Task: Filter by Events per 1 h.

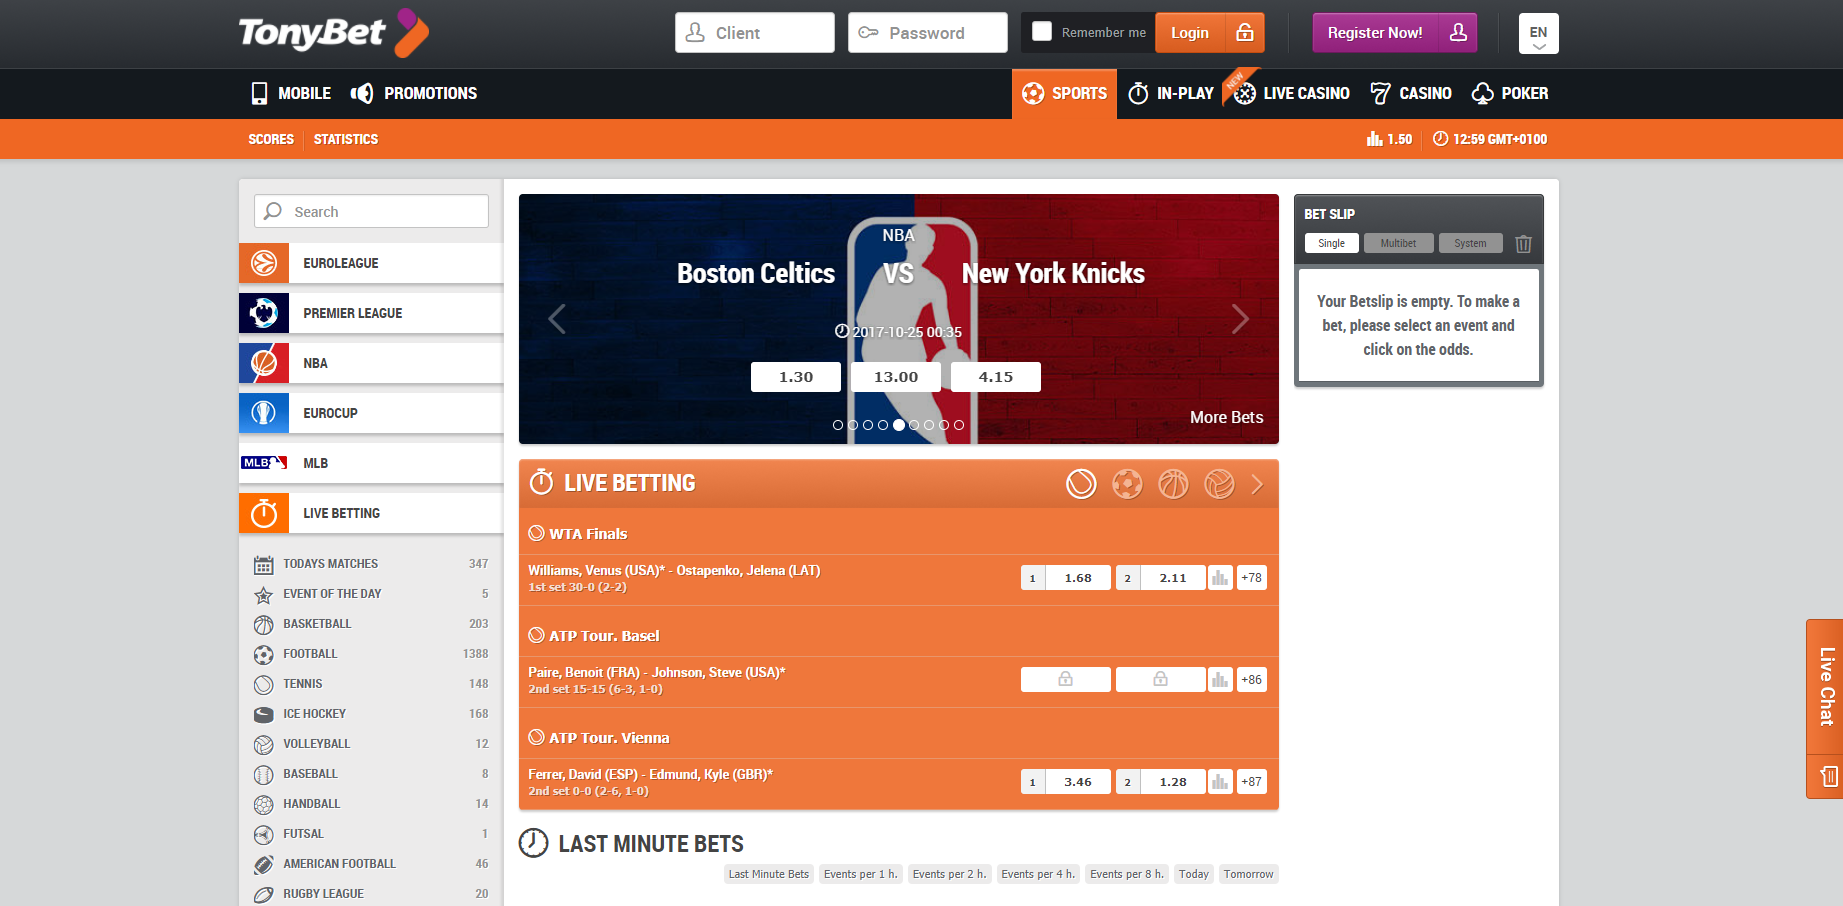Action: coord(860,874)
